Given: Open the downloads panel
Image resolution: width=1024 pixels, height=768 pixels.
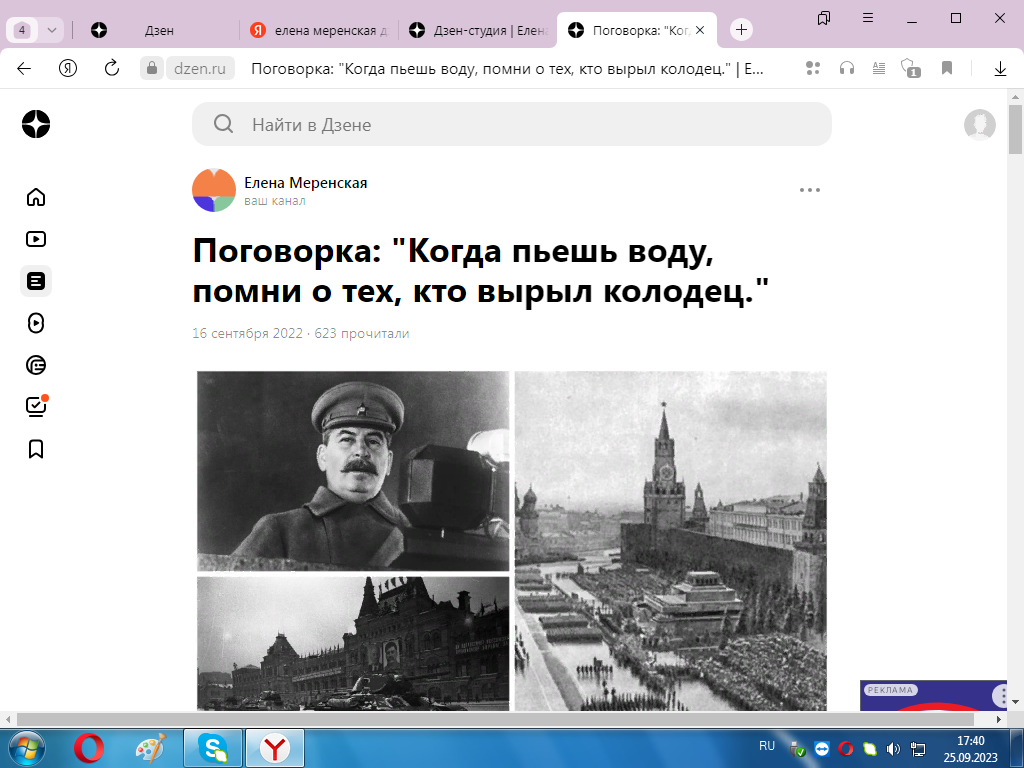Looking at the screenshot, I should coord(1000,68).
